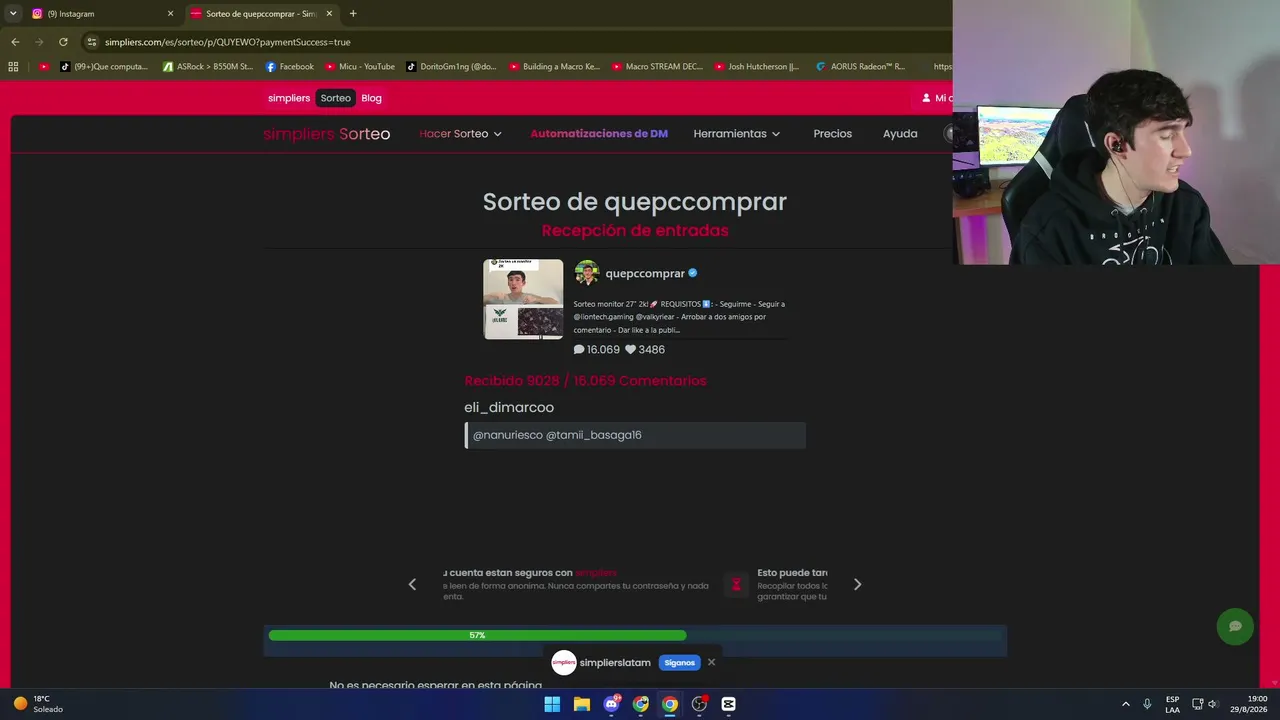Viewport: 1280px width, 720px height.
Task: Click the Síganos follow button
Action: tap(679, 663)
